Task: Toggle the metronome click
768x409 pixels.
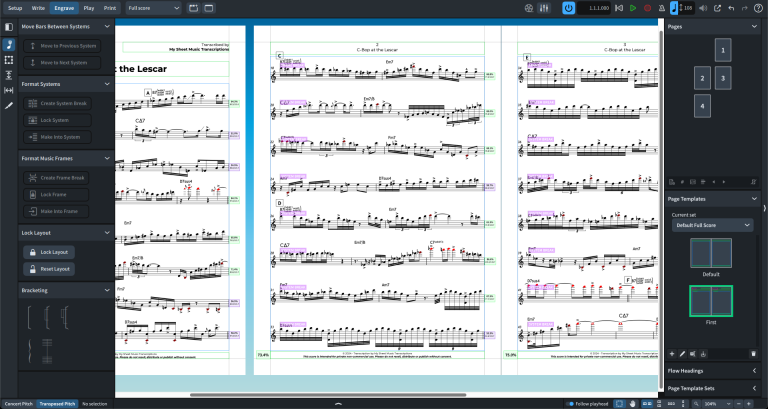Action: pos(661,8)
